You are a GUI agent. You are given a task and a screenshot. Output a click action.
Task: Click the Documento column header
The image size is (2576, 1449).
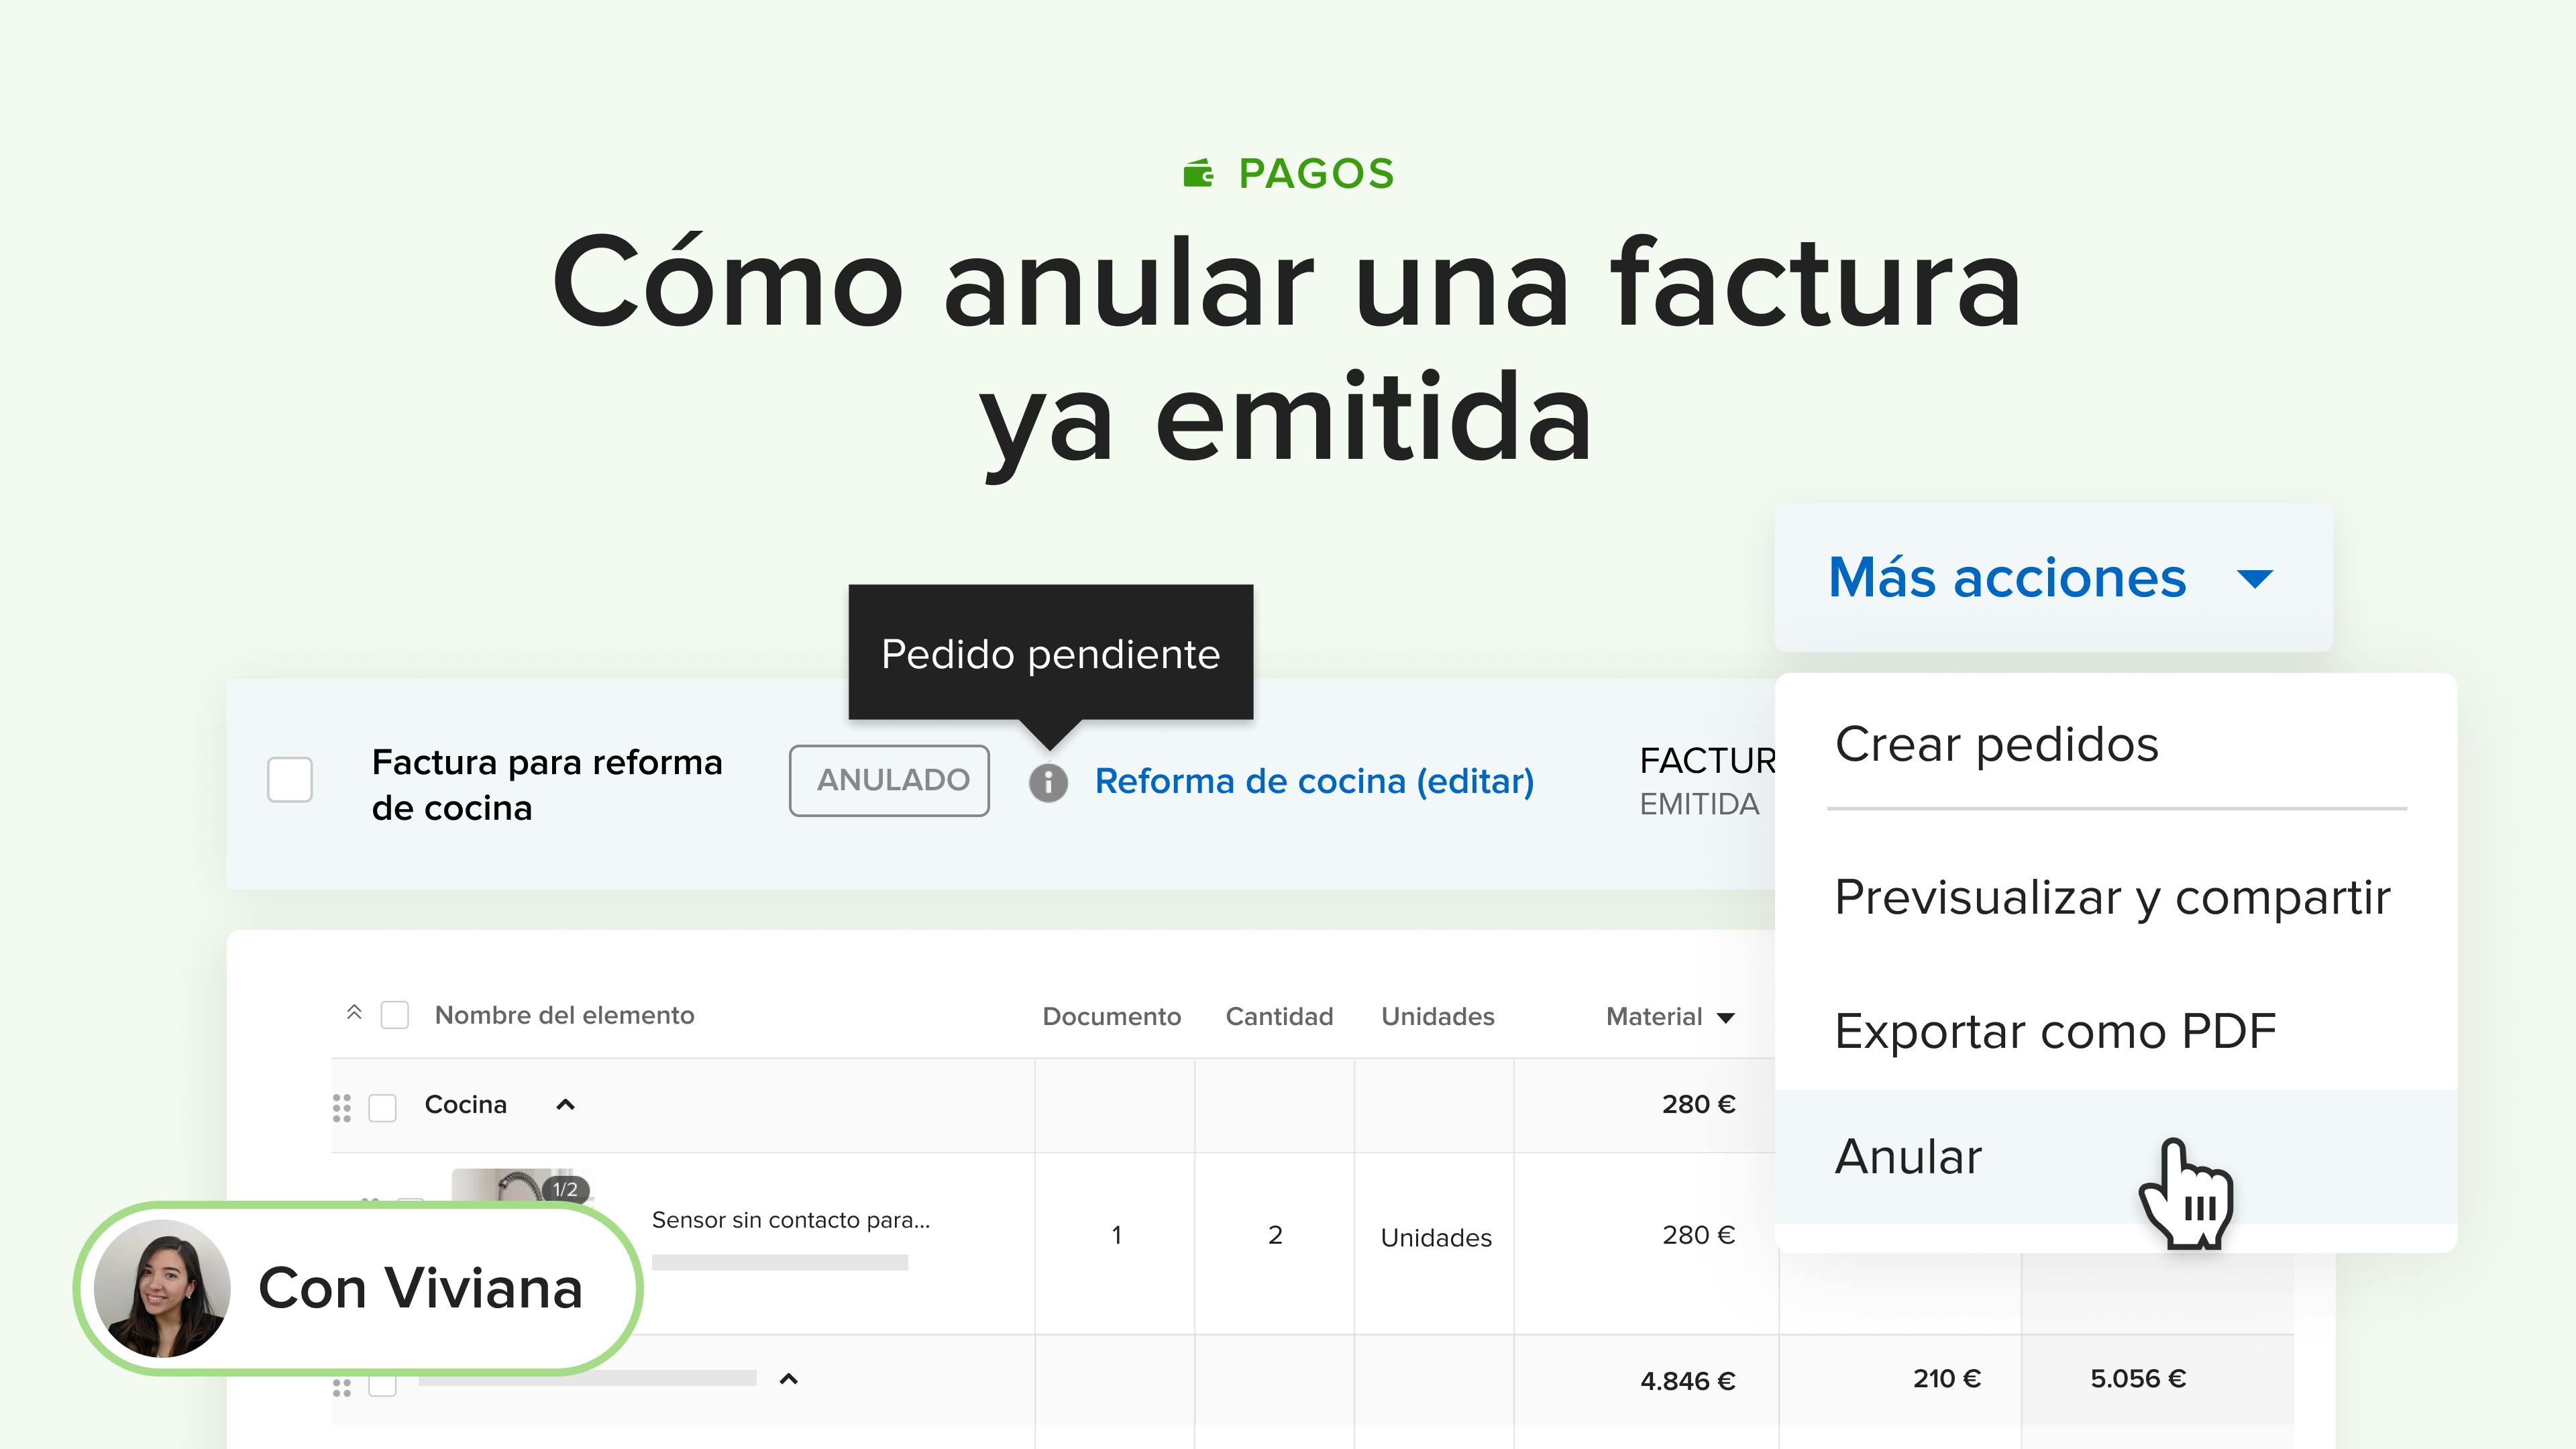point(1111,1016)
